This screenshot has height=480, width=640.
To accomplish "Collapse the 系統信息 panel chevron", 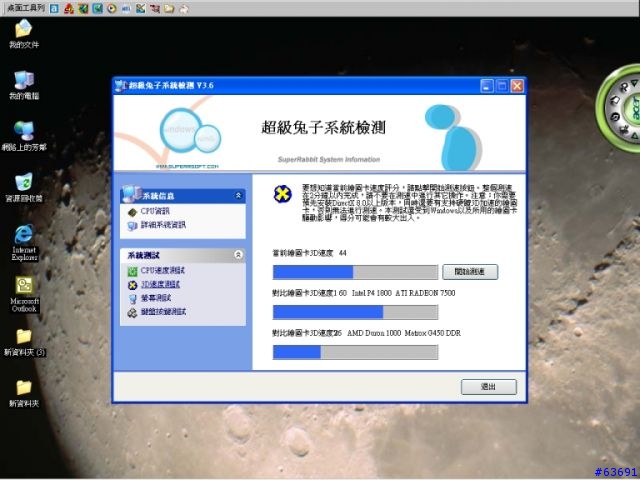I will pyautogui.click(x=238, y=196).
